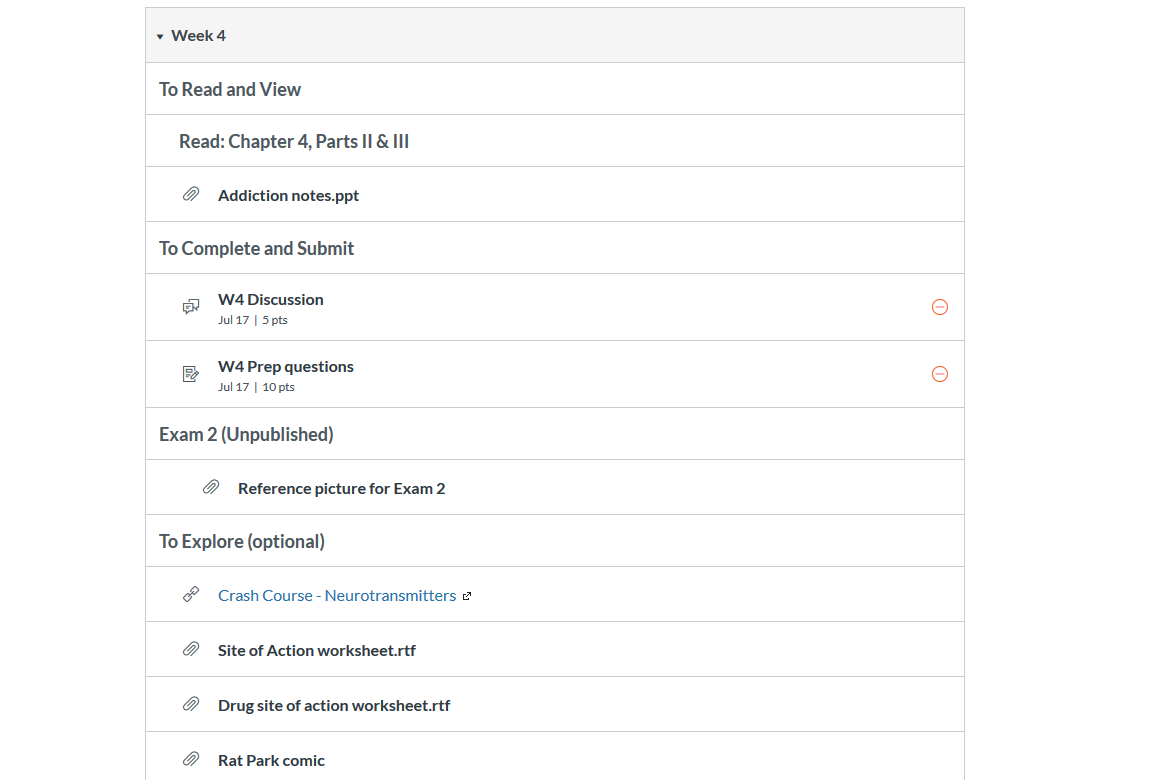Screen dimensions: 1170x780
Task: Open W4 Prep questions assignment
Action: click(286, 366)
